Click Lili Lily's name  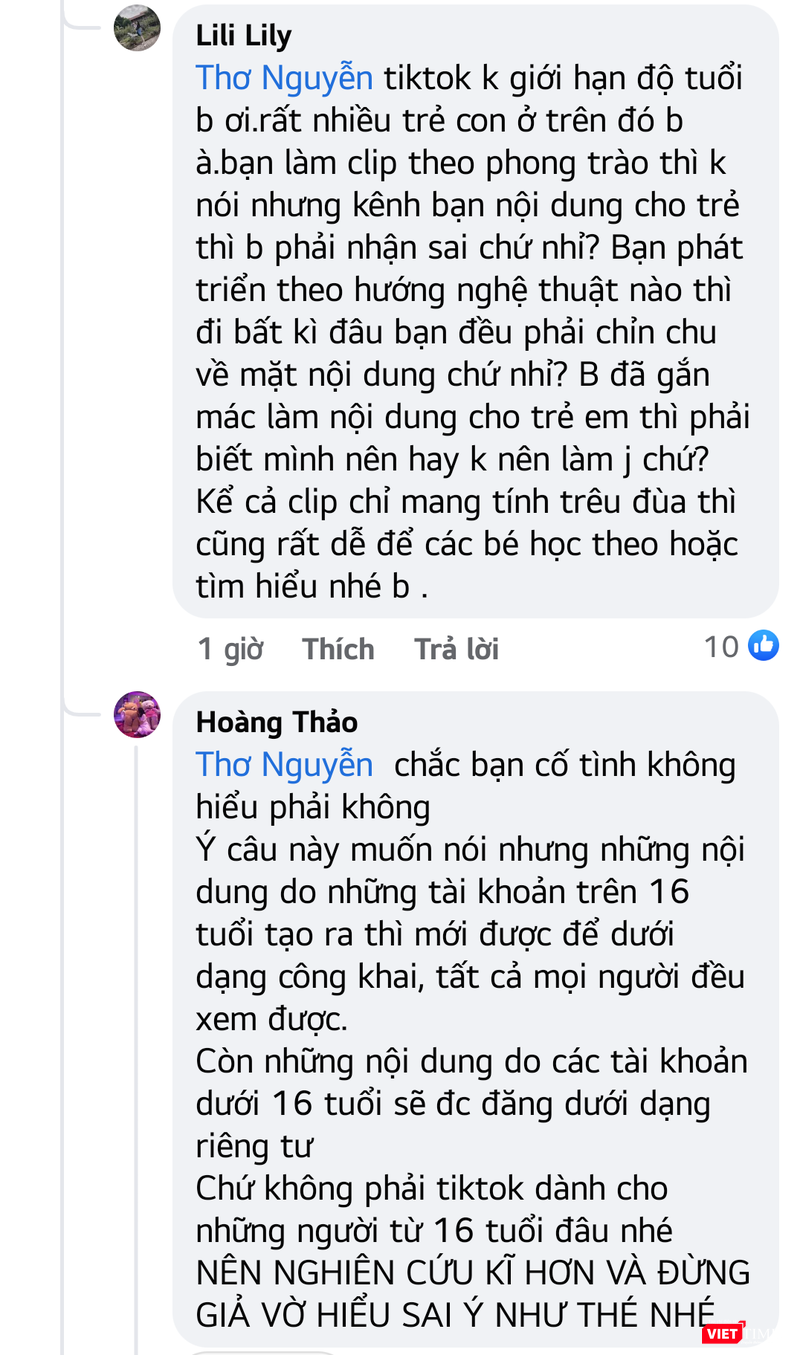(x=241, y=34)
